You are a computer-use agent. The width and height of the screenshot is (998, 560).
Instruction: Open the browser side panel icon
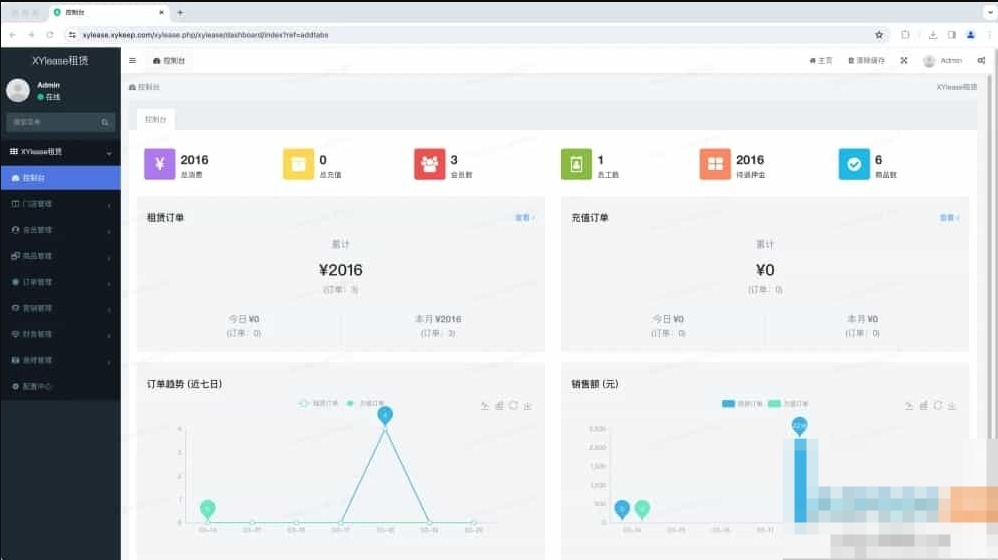tap(952, 35)
